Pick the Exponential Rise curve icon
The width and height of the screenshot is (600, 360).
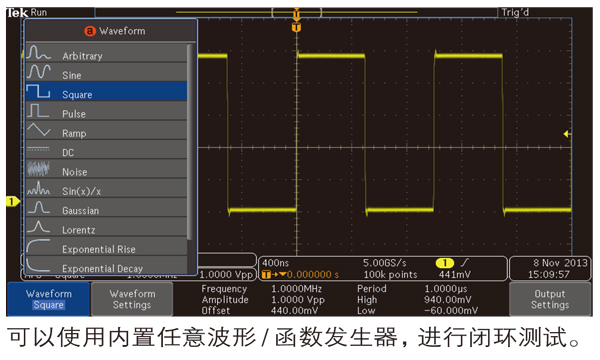[38, 246]
